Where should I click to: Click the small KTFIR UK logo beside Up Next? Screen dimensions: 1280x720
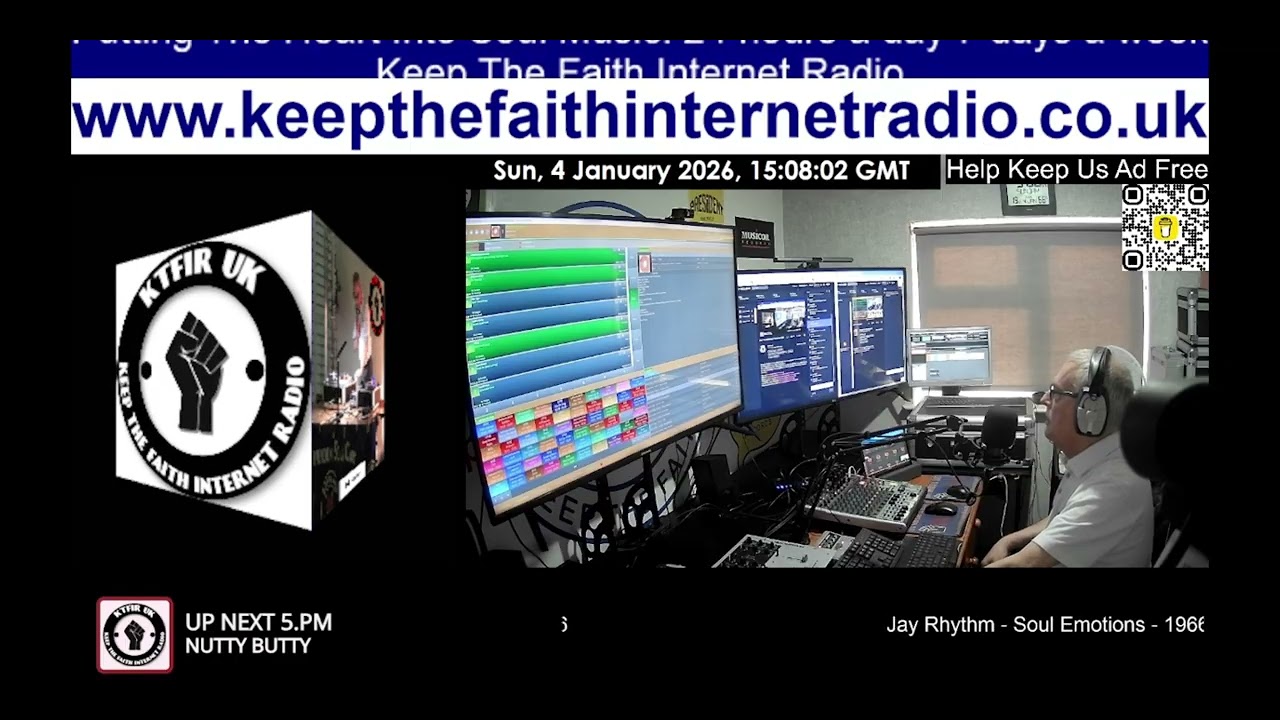134,635
